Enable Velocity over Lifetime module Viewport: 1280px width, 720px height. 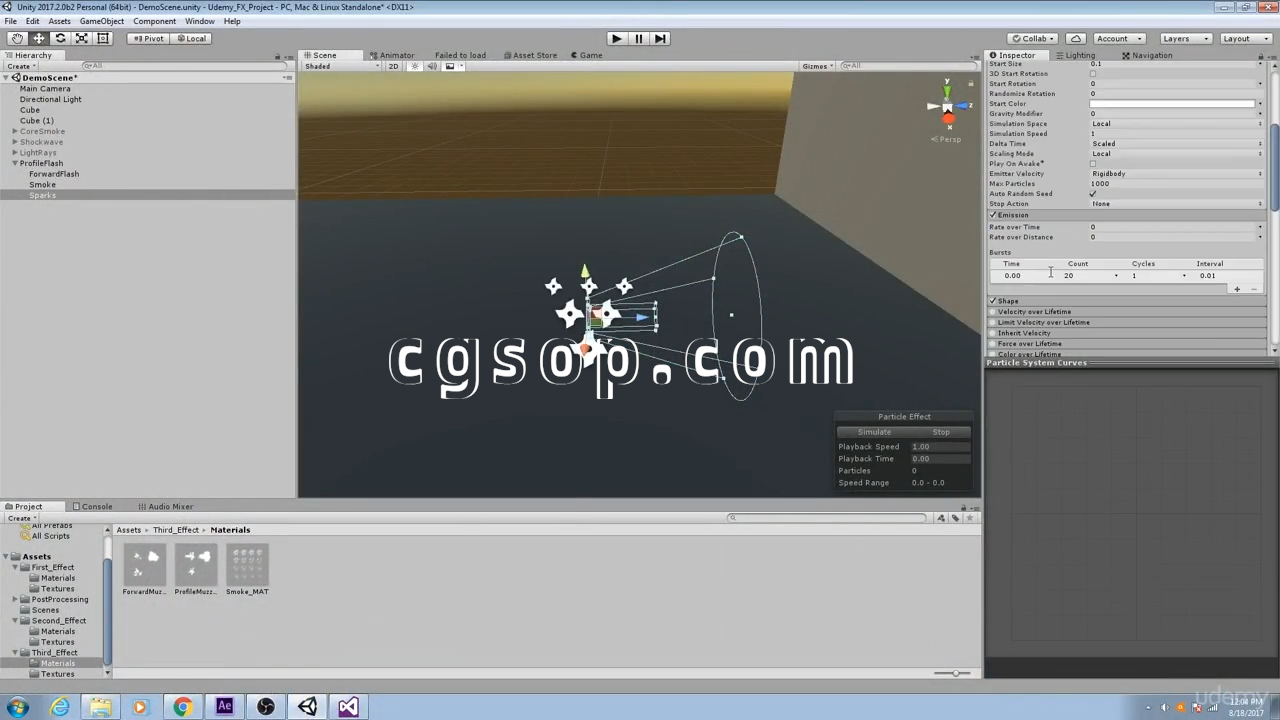tap(993, 312)
